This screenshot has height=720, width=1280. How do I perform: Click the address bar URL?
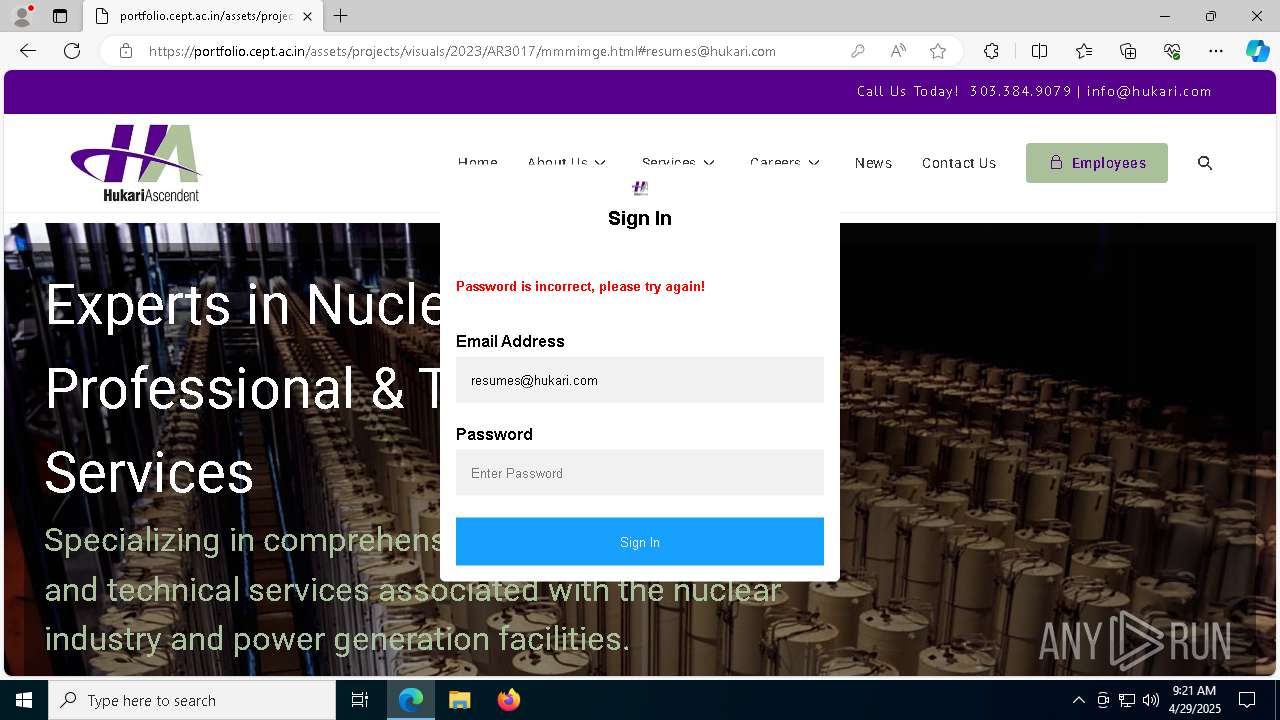coord(462,51)
